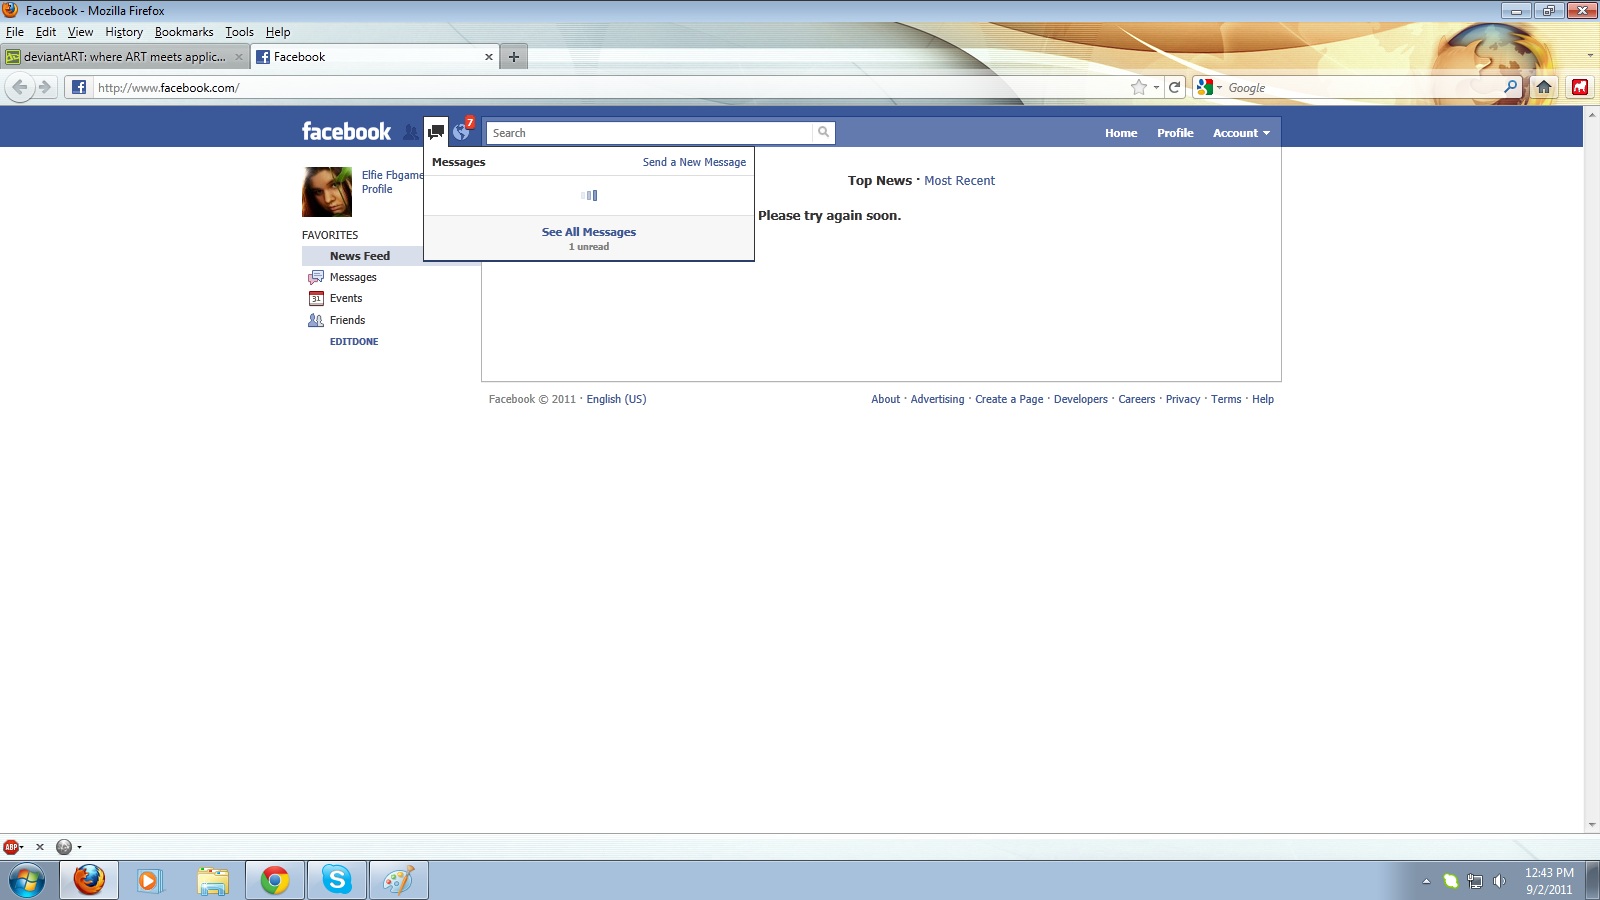The height and width of the screenshot is (900, 1600).
Task: Open the gray globe add-on dropdown arrow
Action: tap(79, 847)
